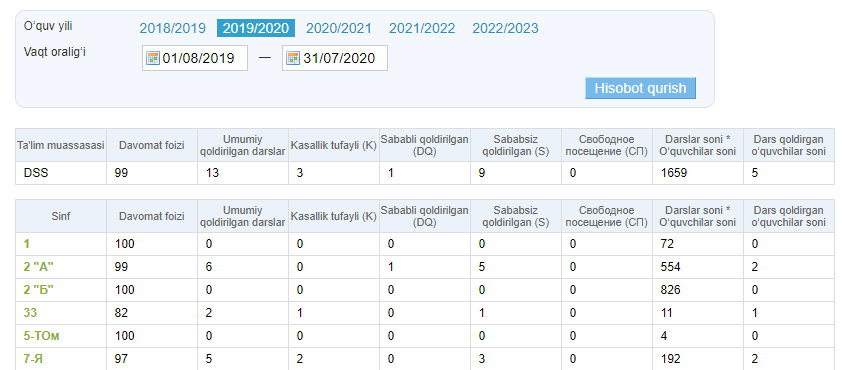This screenshot has height=370, width=842.
Task: Switch to the 2022/2023 school year
Action: pos(505,28)
